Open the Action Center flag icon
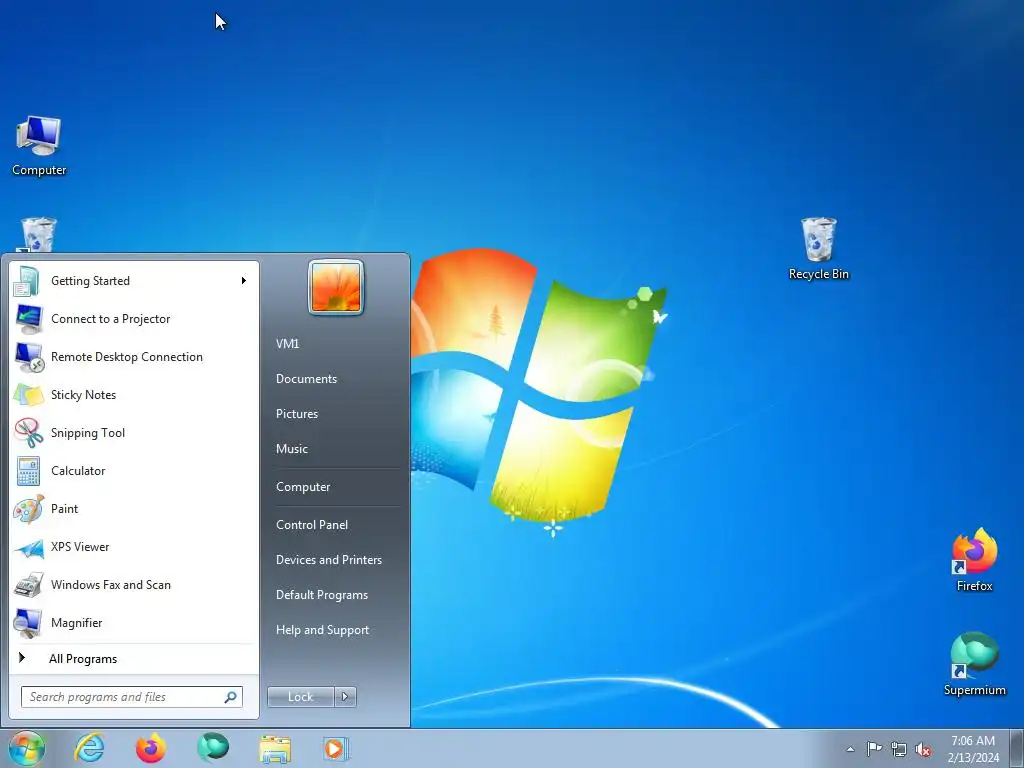Image resolution: width=1024 pixels, height=768 pixels. (874, 749)
